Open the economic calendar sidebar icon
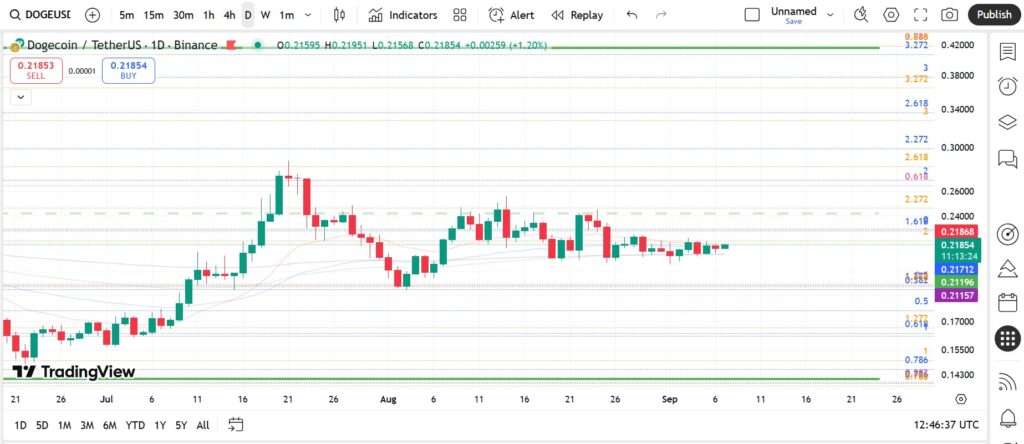The width and height of the screenshot is (1024, 444). point(1008,302)
